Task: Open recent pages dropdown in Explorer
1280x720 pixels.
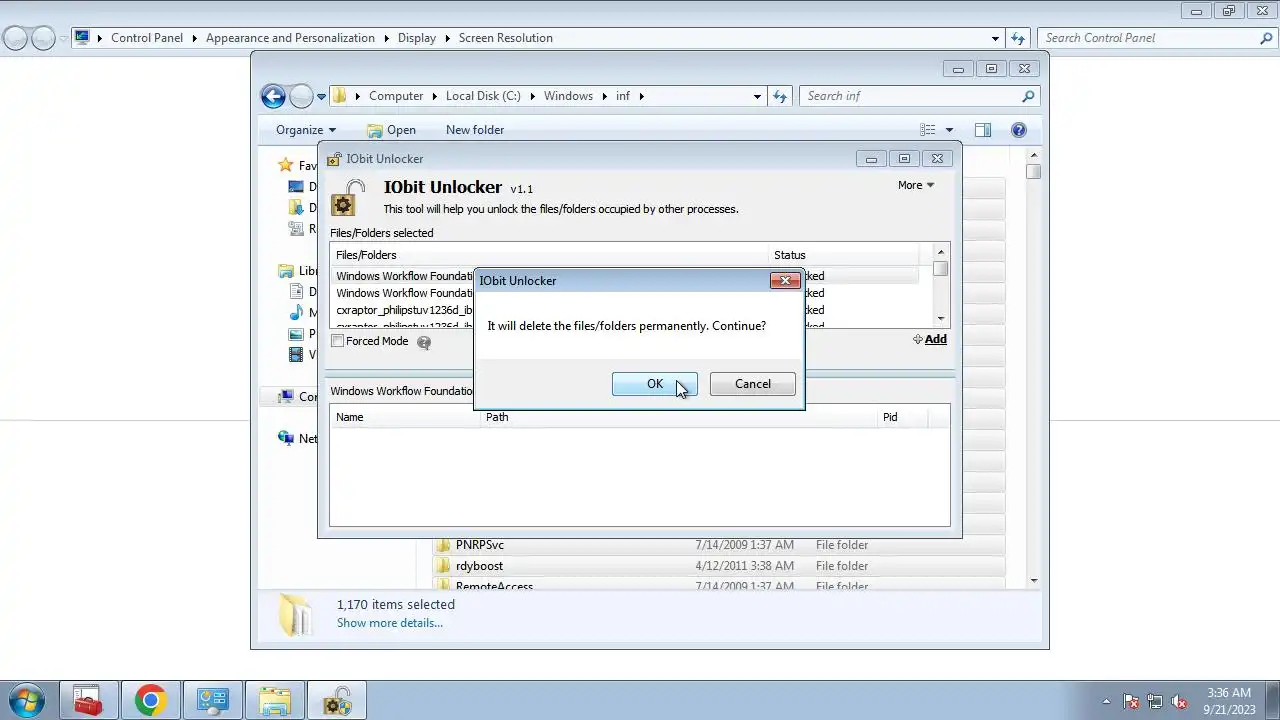Action: [x=321, y=97]
